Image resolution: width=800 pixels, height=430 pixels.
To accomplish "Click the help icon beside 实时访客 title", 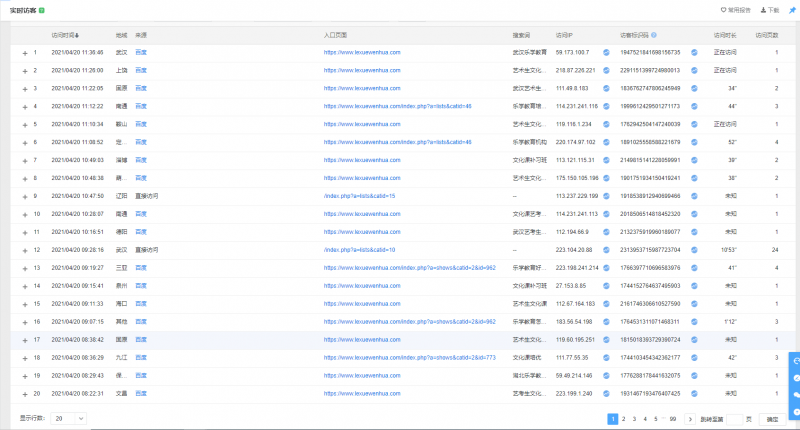I will tap(41, 10).
